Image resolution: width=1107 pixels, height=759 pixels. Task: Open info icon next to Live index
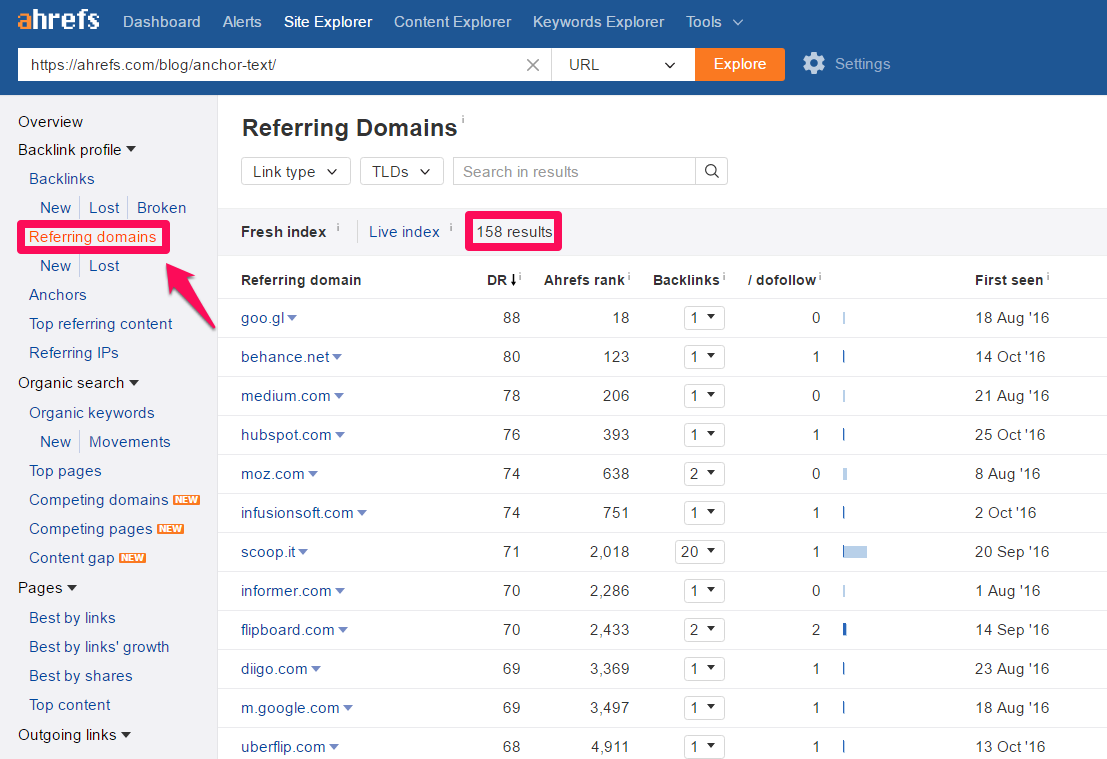[451, 227]
